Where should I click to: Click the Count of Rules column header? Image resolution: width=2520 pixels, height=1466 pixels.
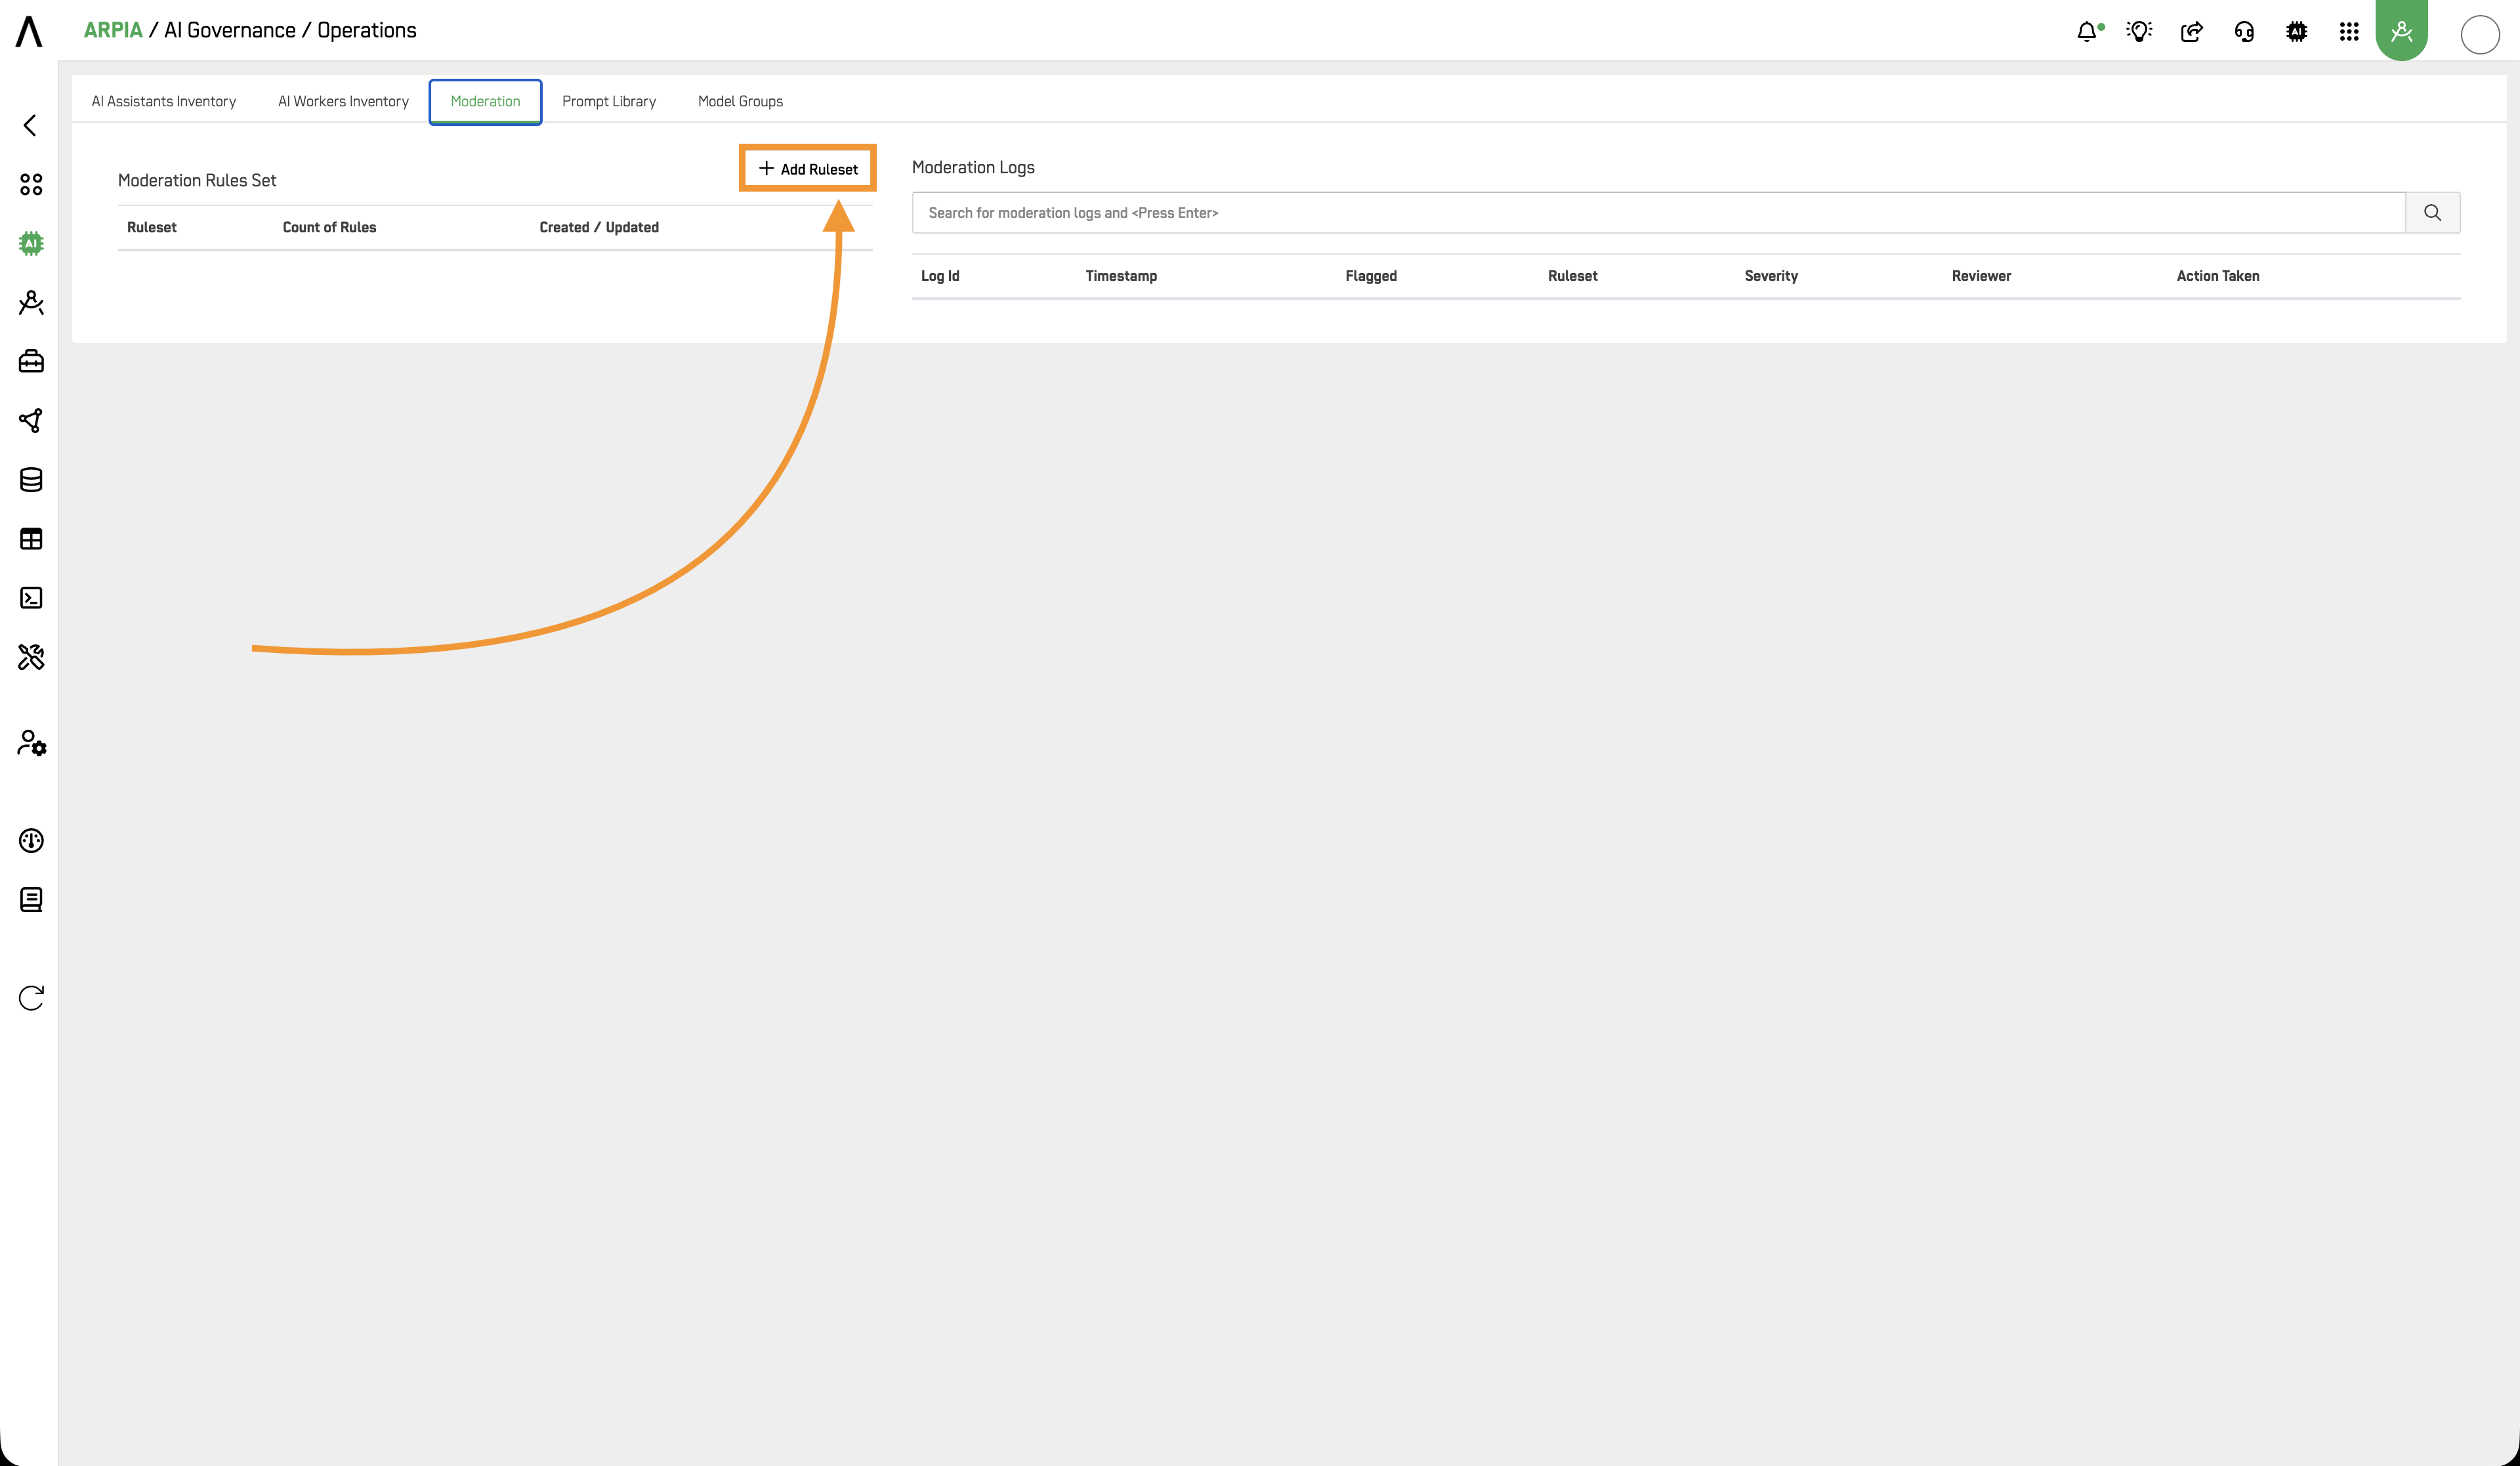(x=330, y=227)
